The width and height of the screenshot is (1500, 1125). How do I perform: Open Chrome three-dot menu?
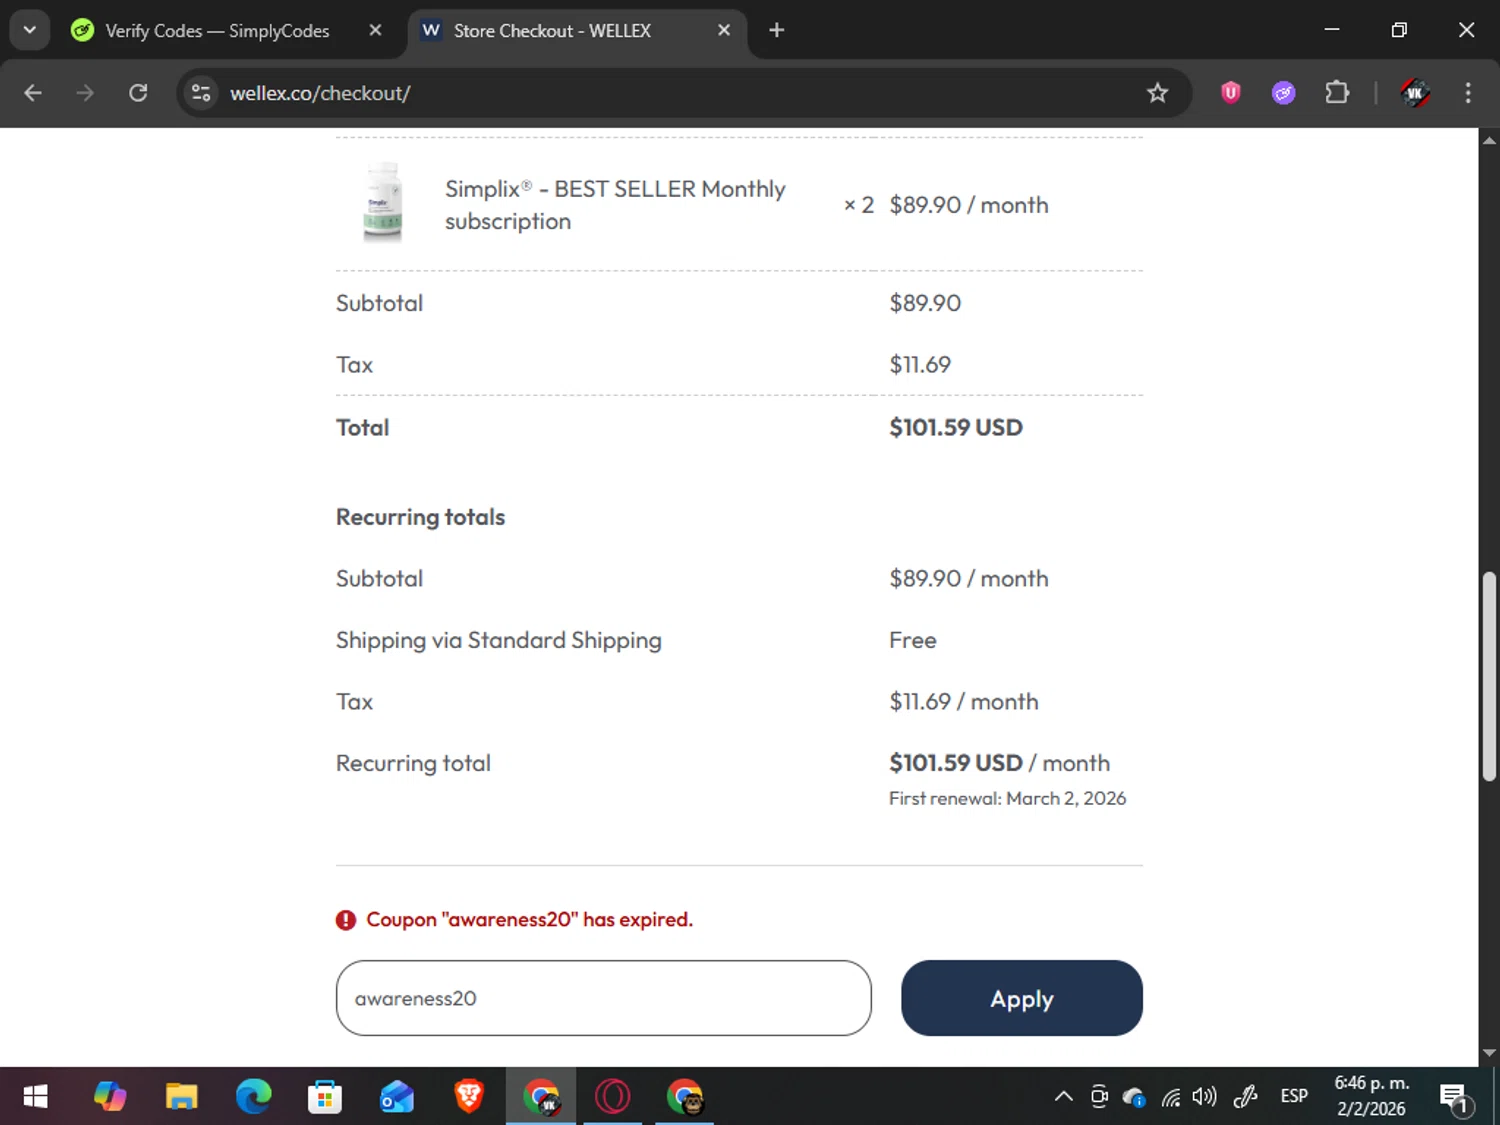click(1468, 93)
